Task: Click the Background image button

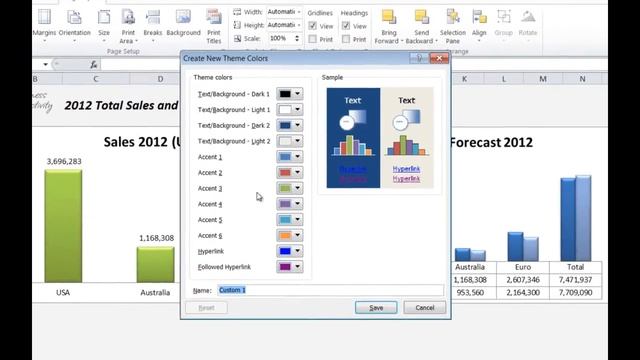Action: (183, 24)
